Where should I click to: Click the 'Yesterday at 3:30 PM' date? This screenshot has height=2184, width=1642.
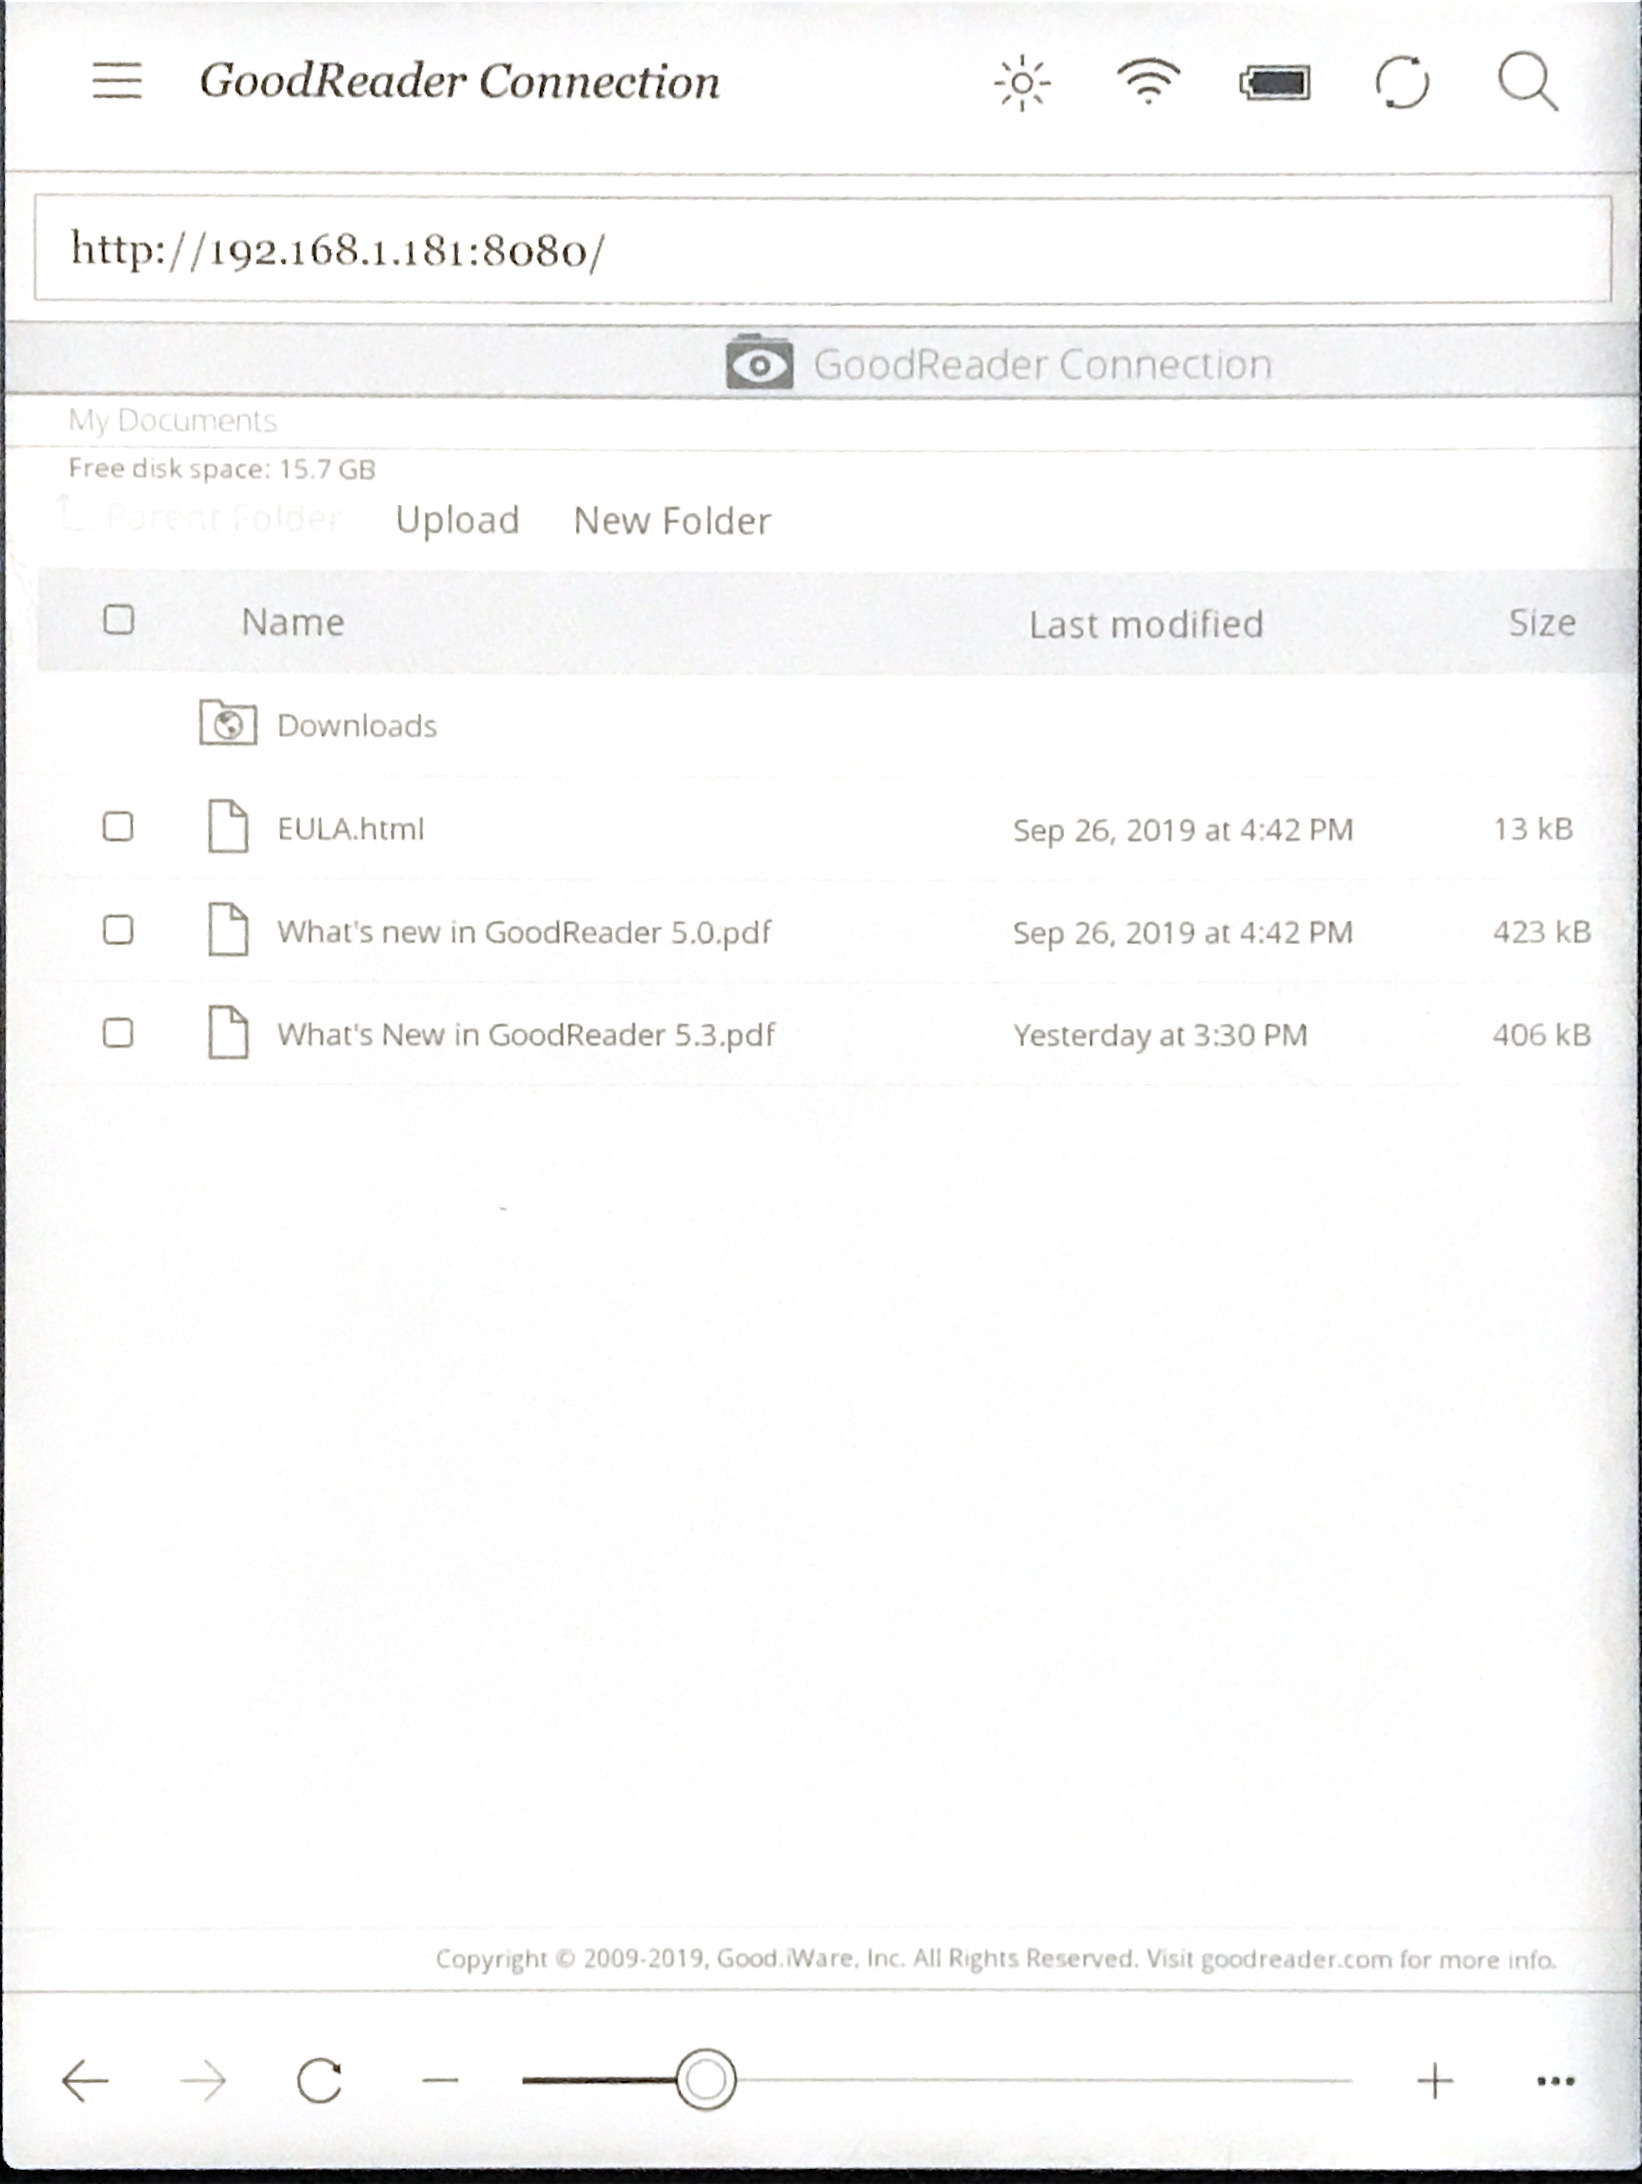click(1160, 1035)
